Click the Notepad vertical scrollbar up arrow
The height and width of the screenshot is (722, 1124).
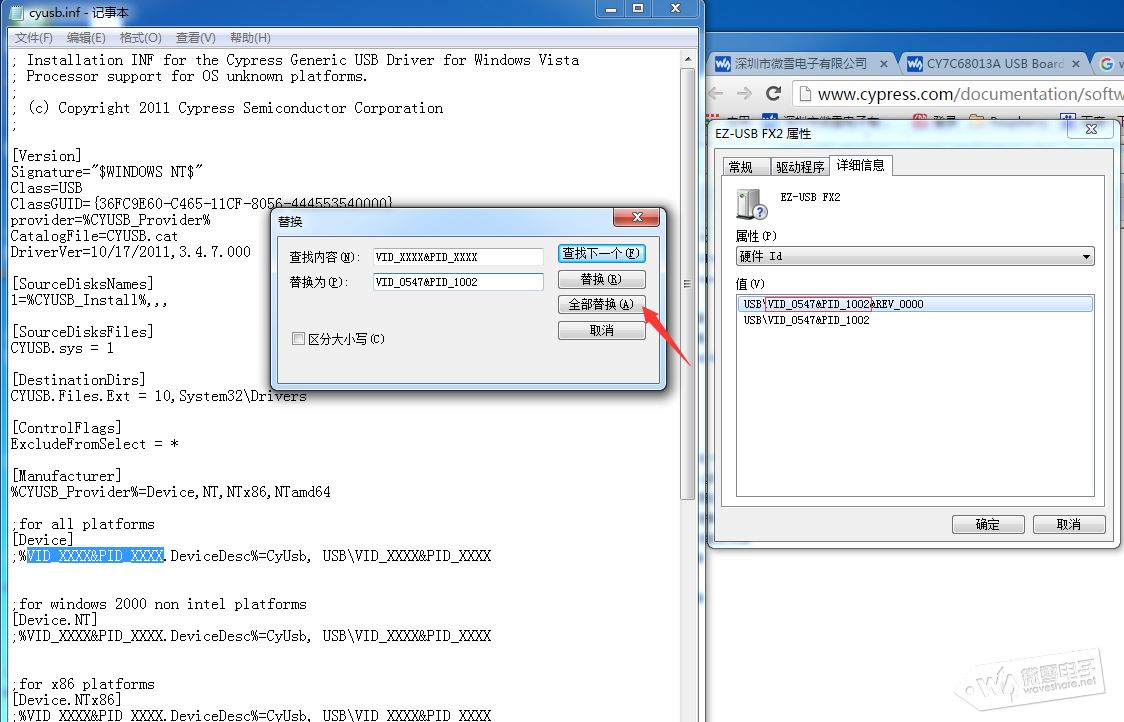687,60
